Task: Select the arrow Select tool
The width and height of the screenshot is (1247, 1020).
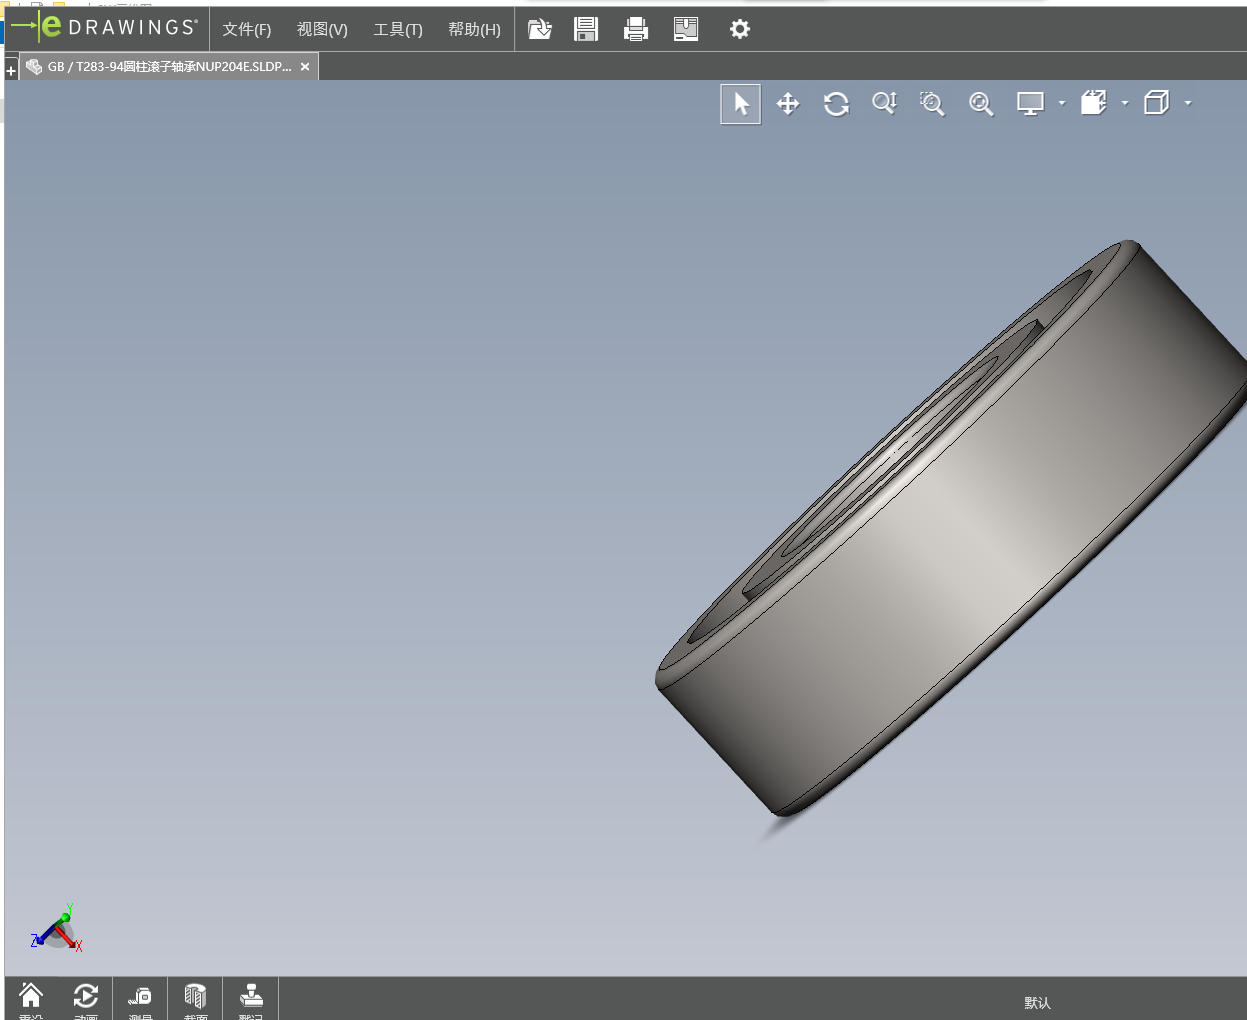Action: tap(741, 104)
